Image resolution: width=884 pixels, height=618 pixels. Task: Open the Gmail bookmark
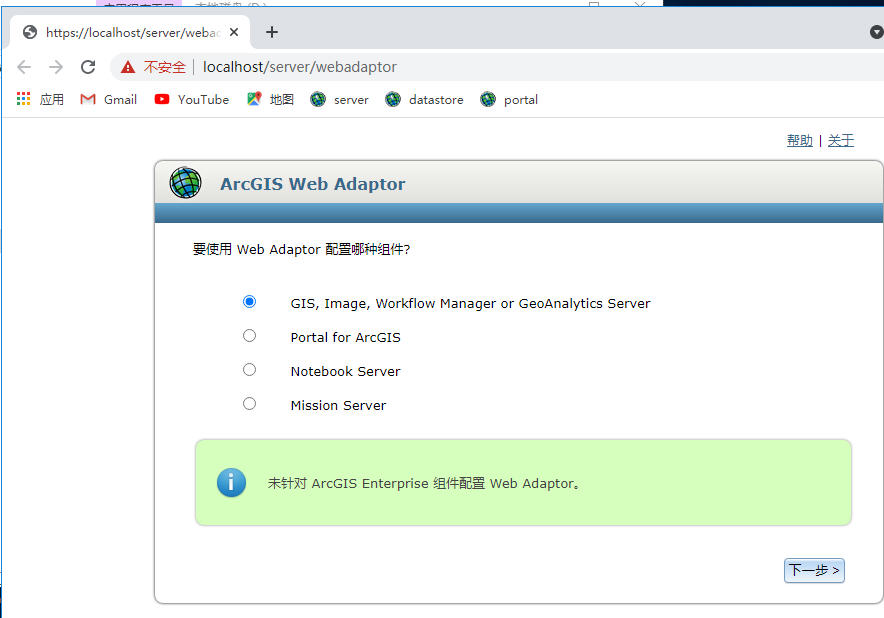click(109, 100)
